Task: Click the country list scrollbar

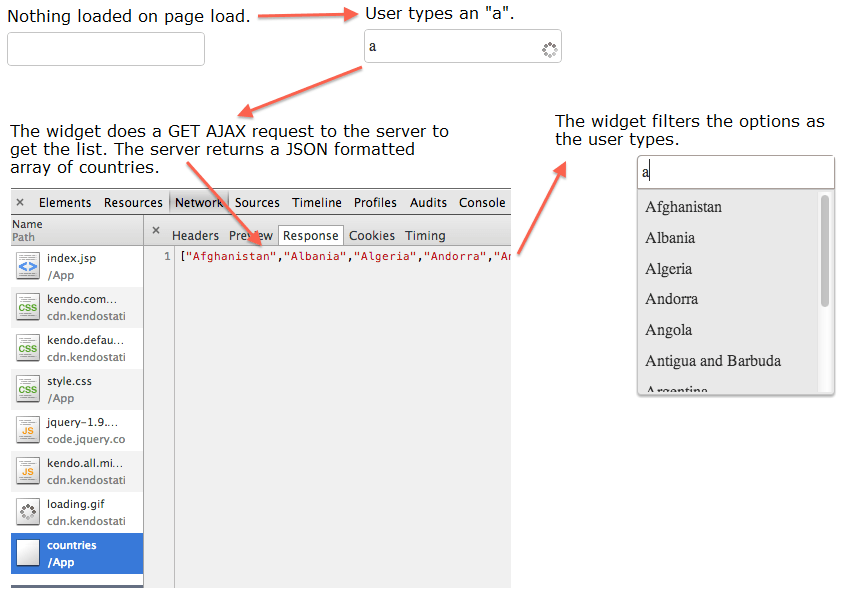Action: pos(825,250)
